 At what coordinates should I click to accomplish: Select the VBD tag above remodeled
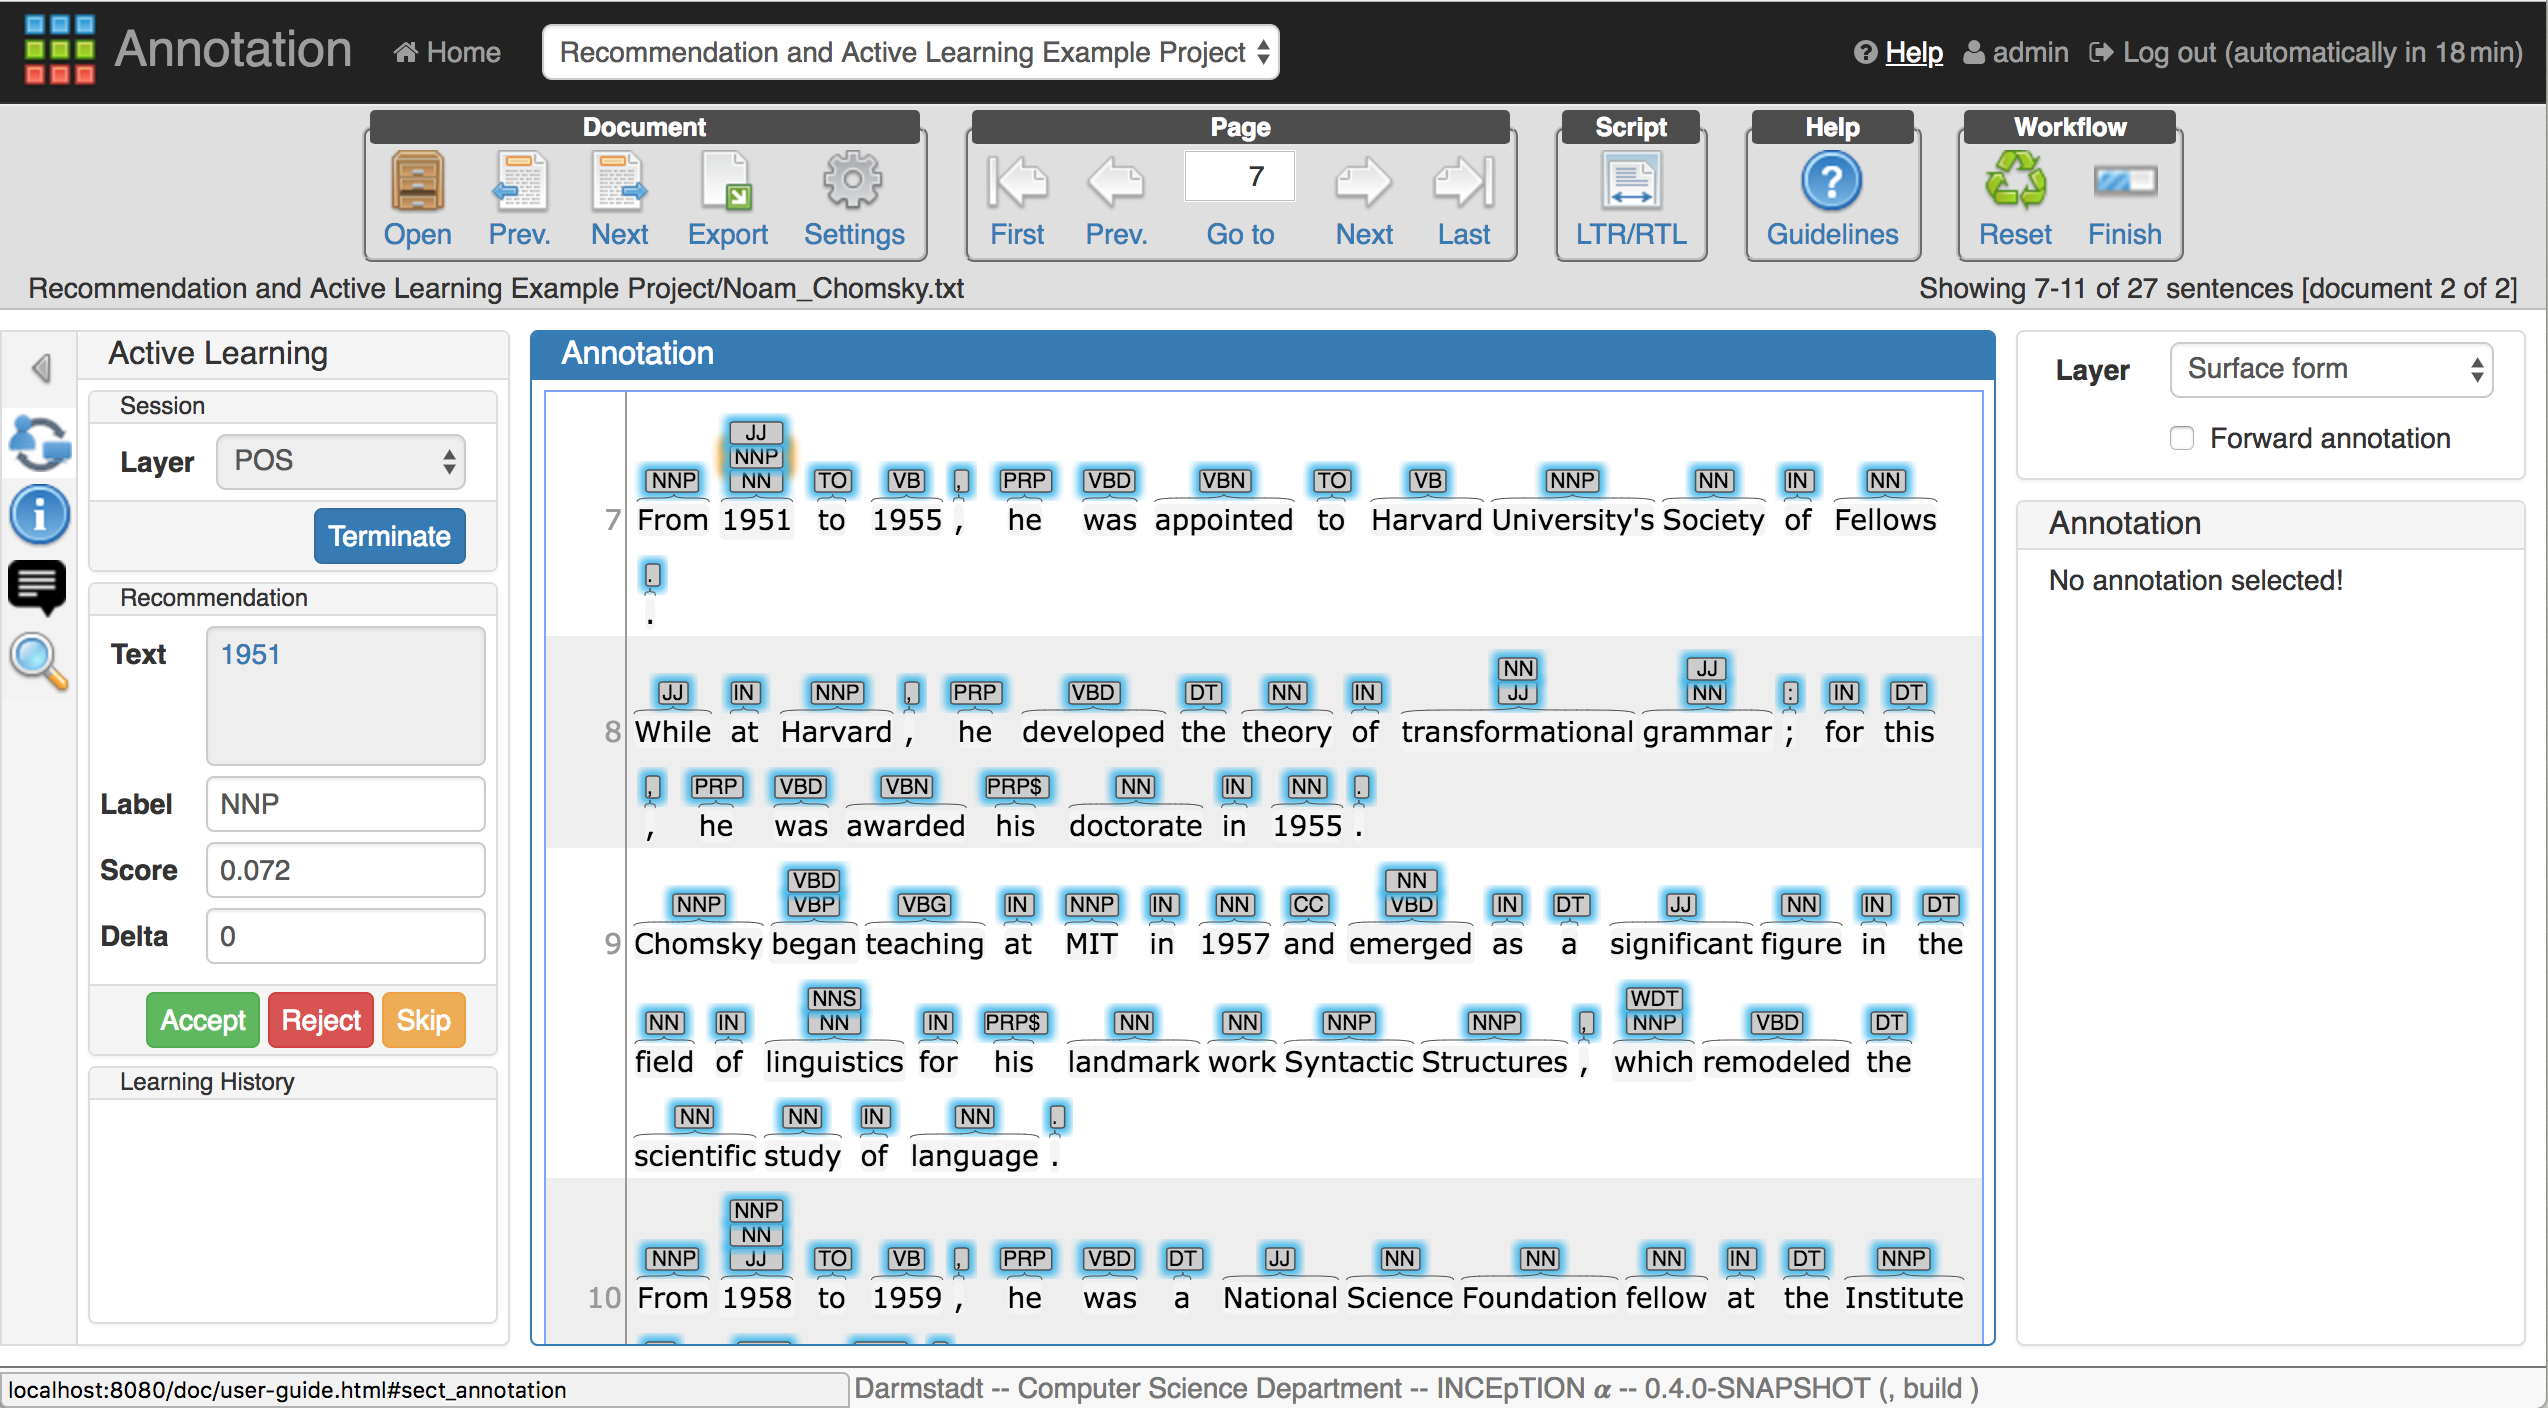(1777, 1023)
